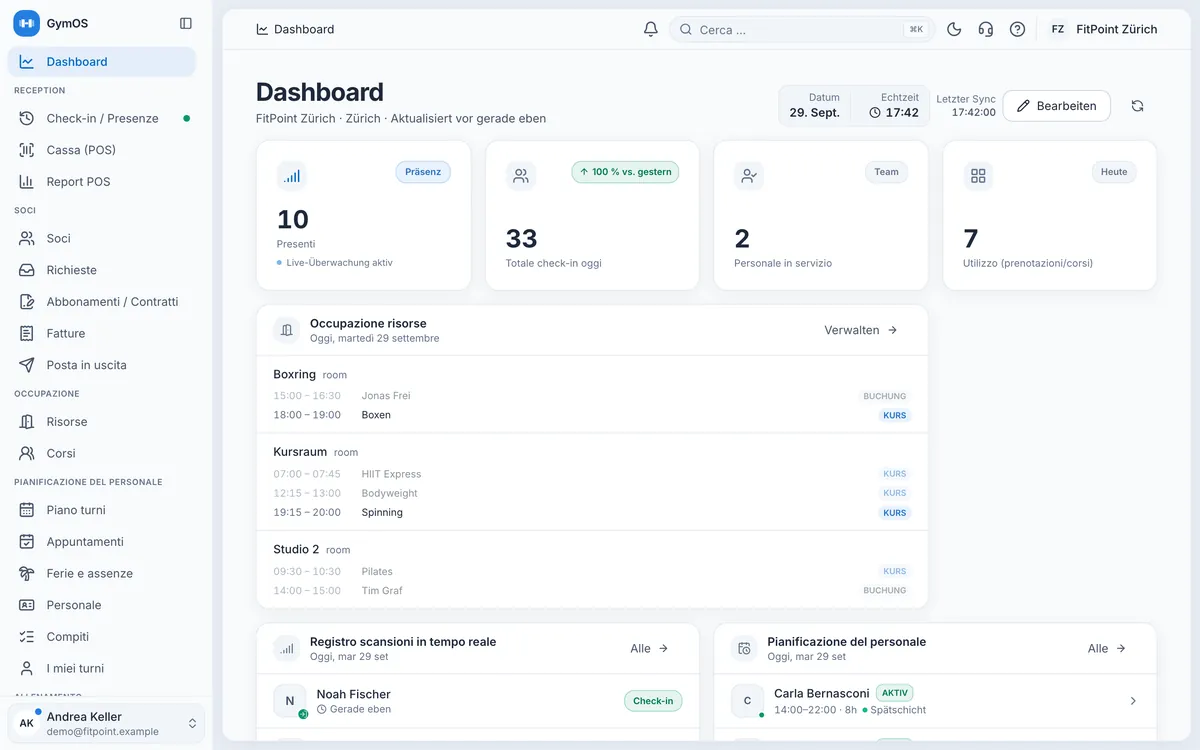The image size is (1200, 750).
Task: Click Alle in Pianificazione del personale
Action: pyautogui.click(x=1107, y=648)
